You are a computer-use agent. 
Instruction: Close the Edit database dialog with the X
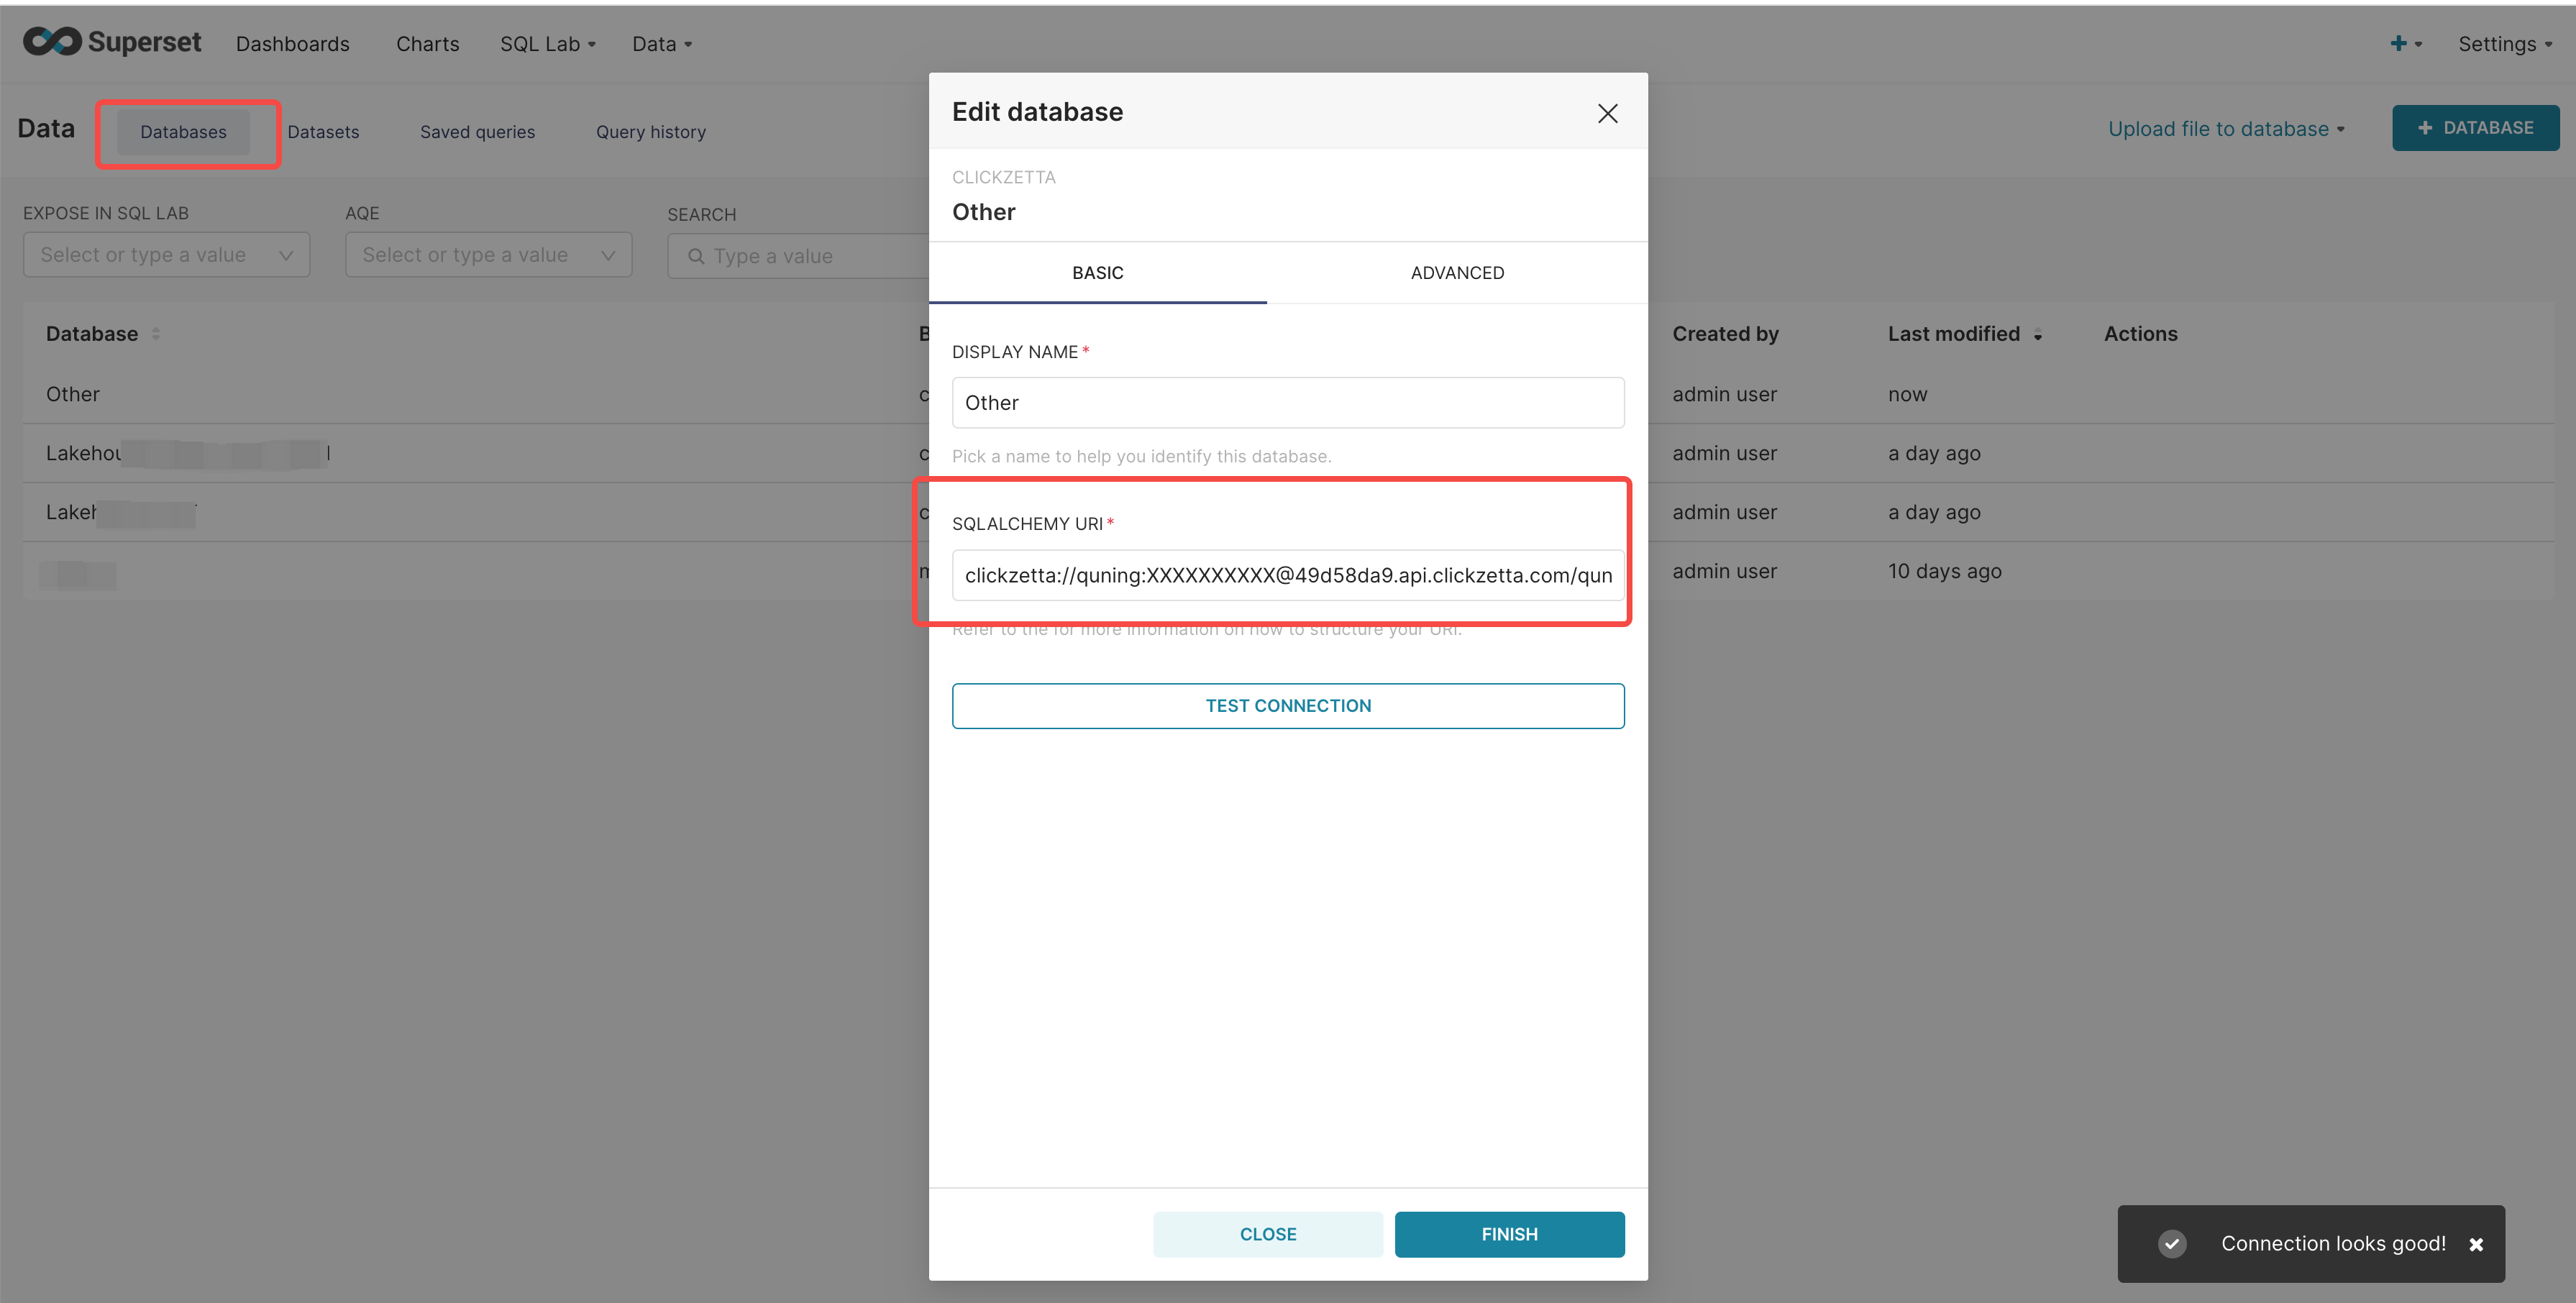[x=1607, y=113]
